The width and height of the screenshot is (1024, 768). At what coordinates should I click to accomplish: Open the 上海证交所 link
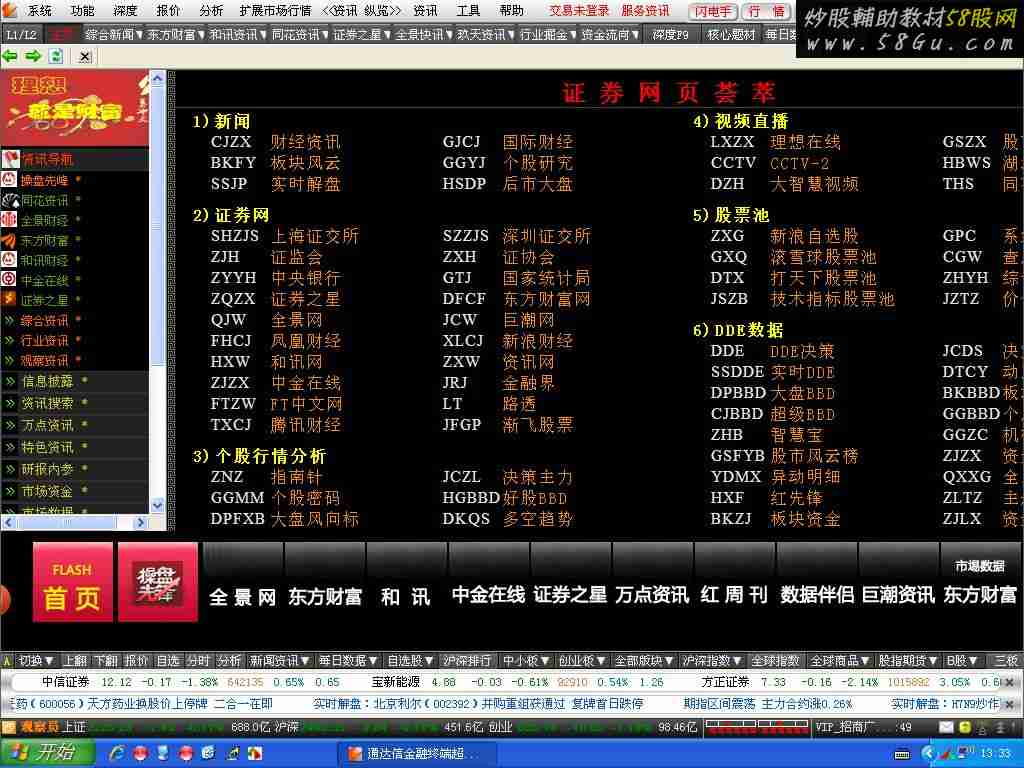315,236
